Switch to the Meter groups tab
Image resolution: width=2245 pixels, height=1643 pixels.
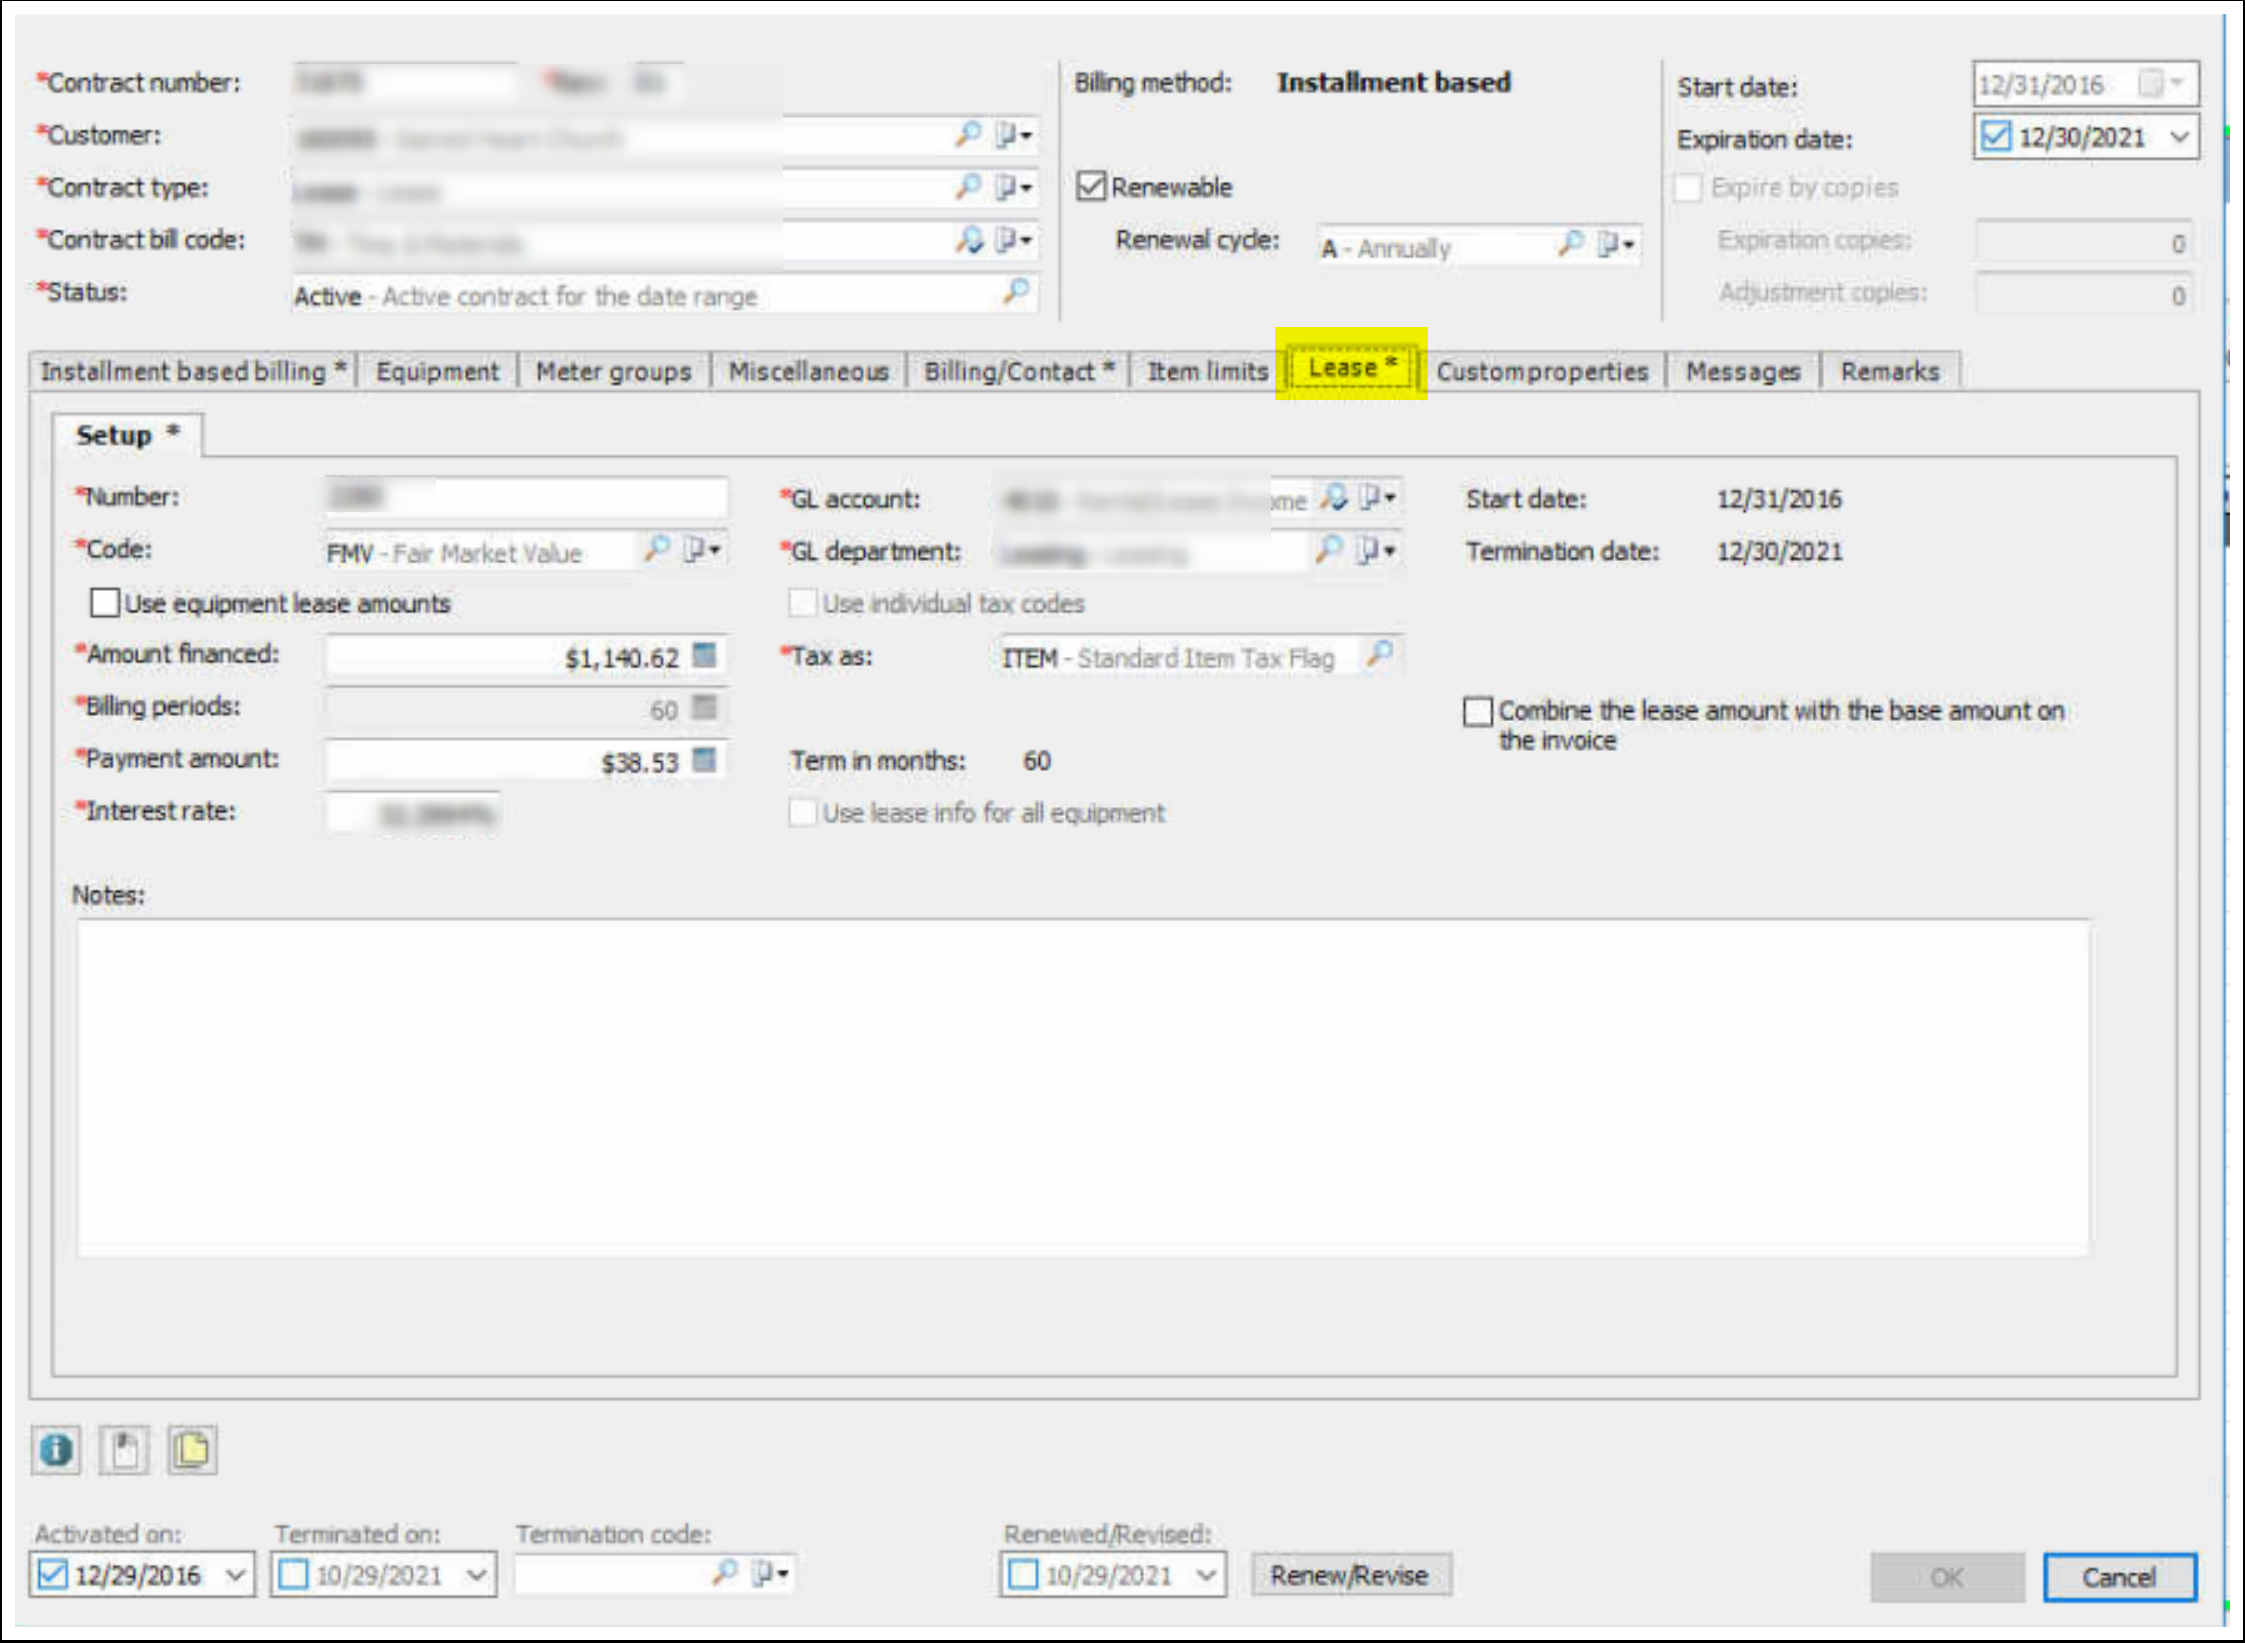(613, 371)
